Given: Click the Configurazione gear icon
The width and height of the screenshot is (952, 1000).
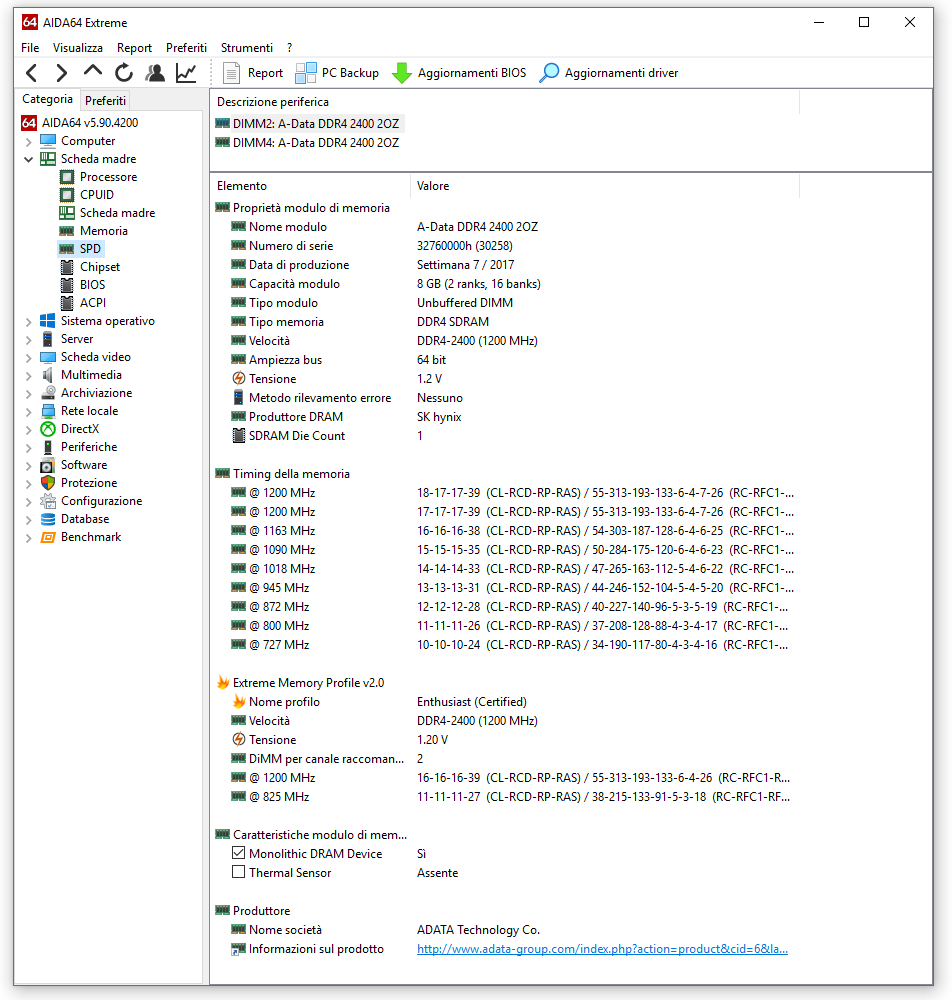Looking at the screenshot, I should (x=48, y=501).
